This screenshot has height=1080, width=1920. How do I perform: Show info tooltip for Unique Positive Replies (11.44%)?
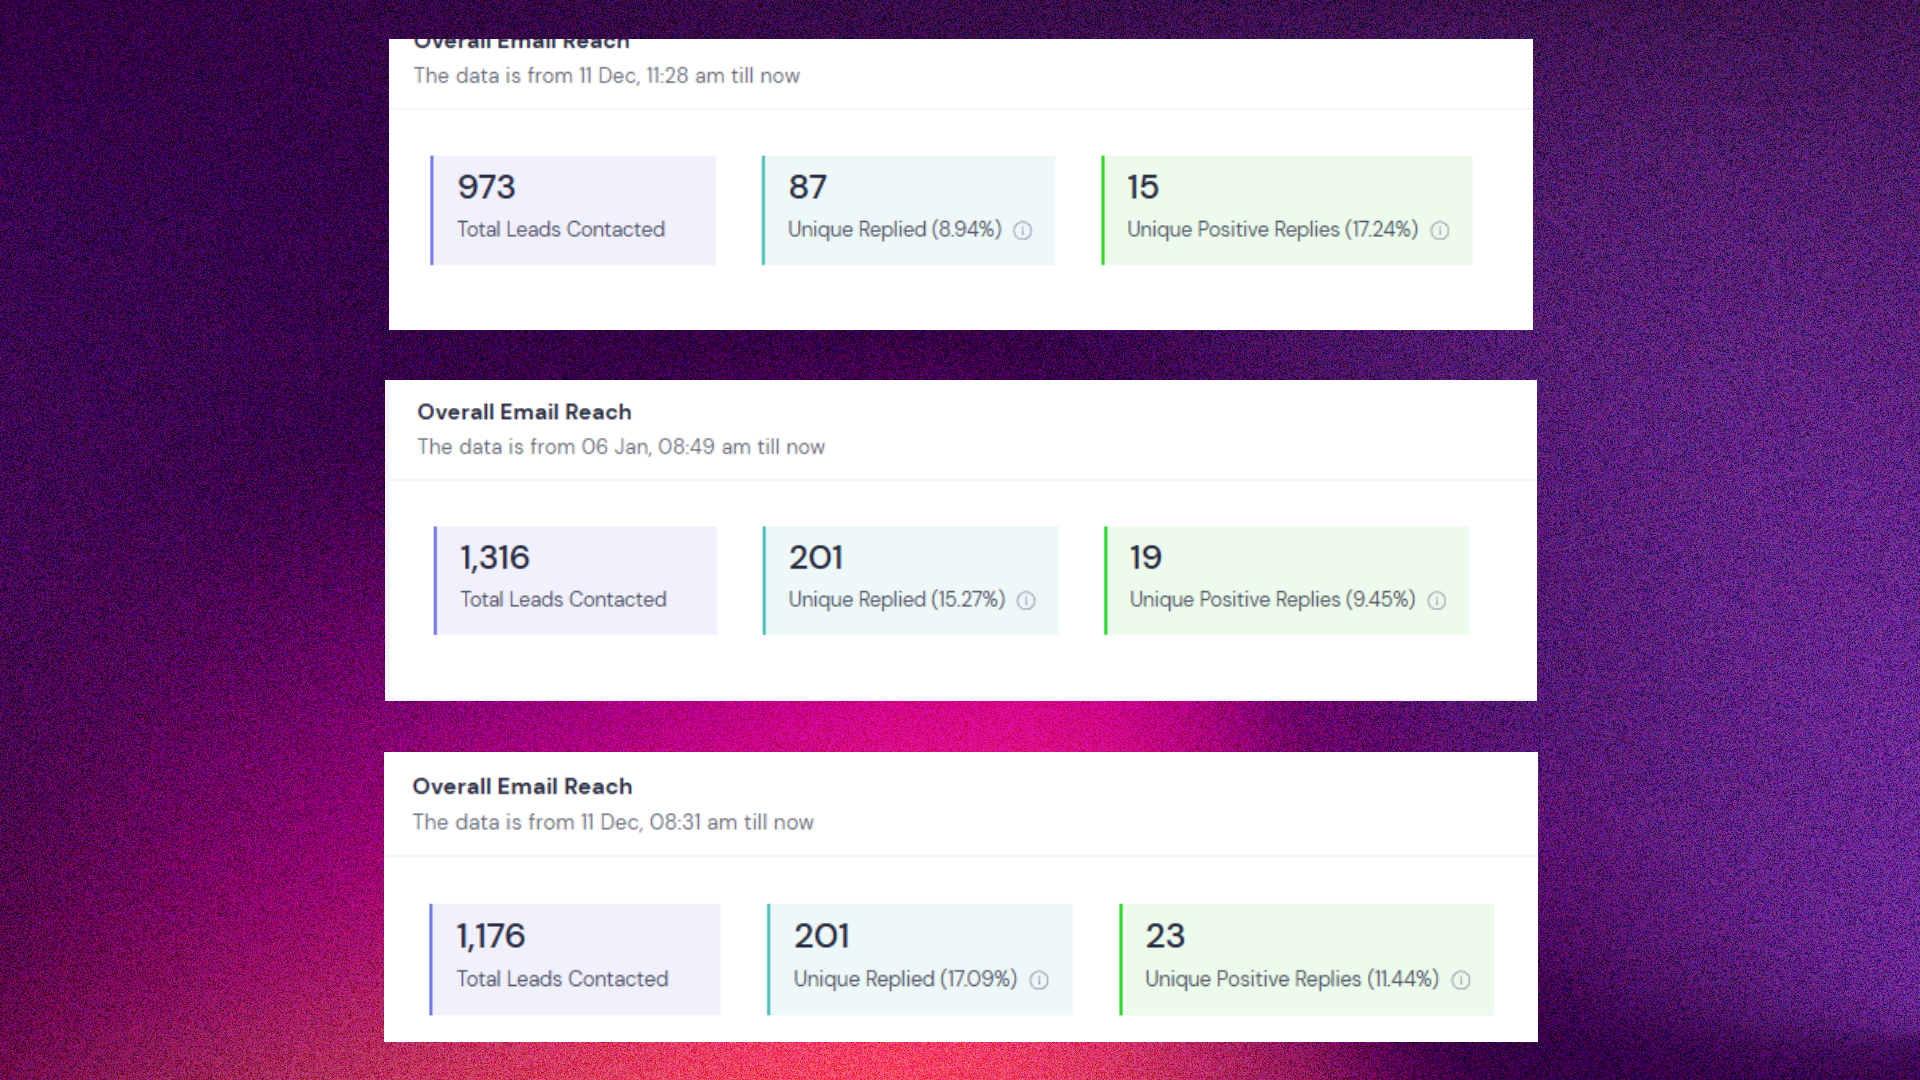click(x=1461, y=981)
